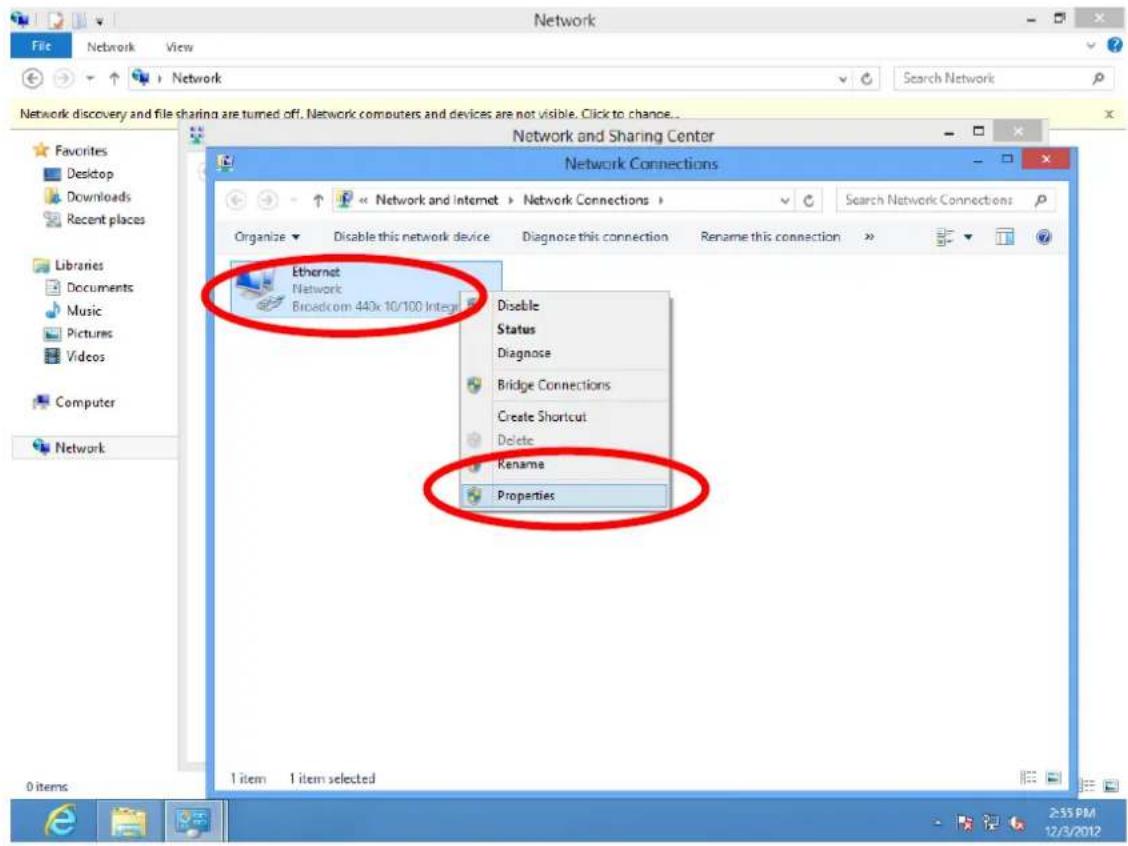Expand the ribbon chevron in Network window

pyautogui.click(x=1091, y=45)
